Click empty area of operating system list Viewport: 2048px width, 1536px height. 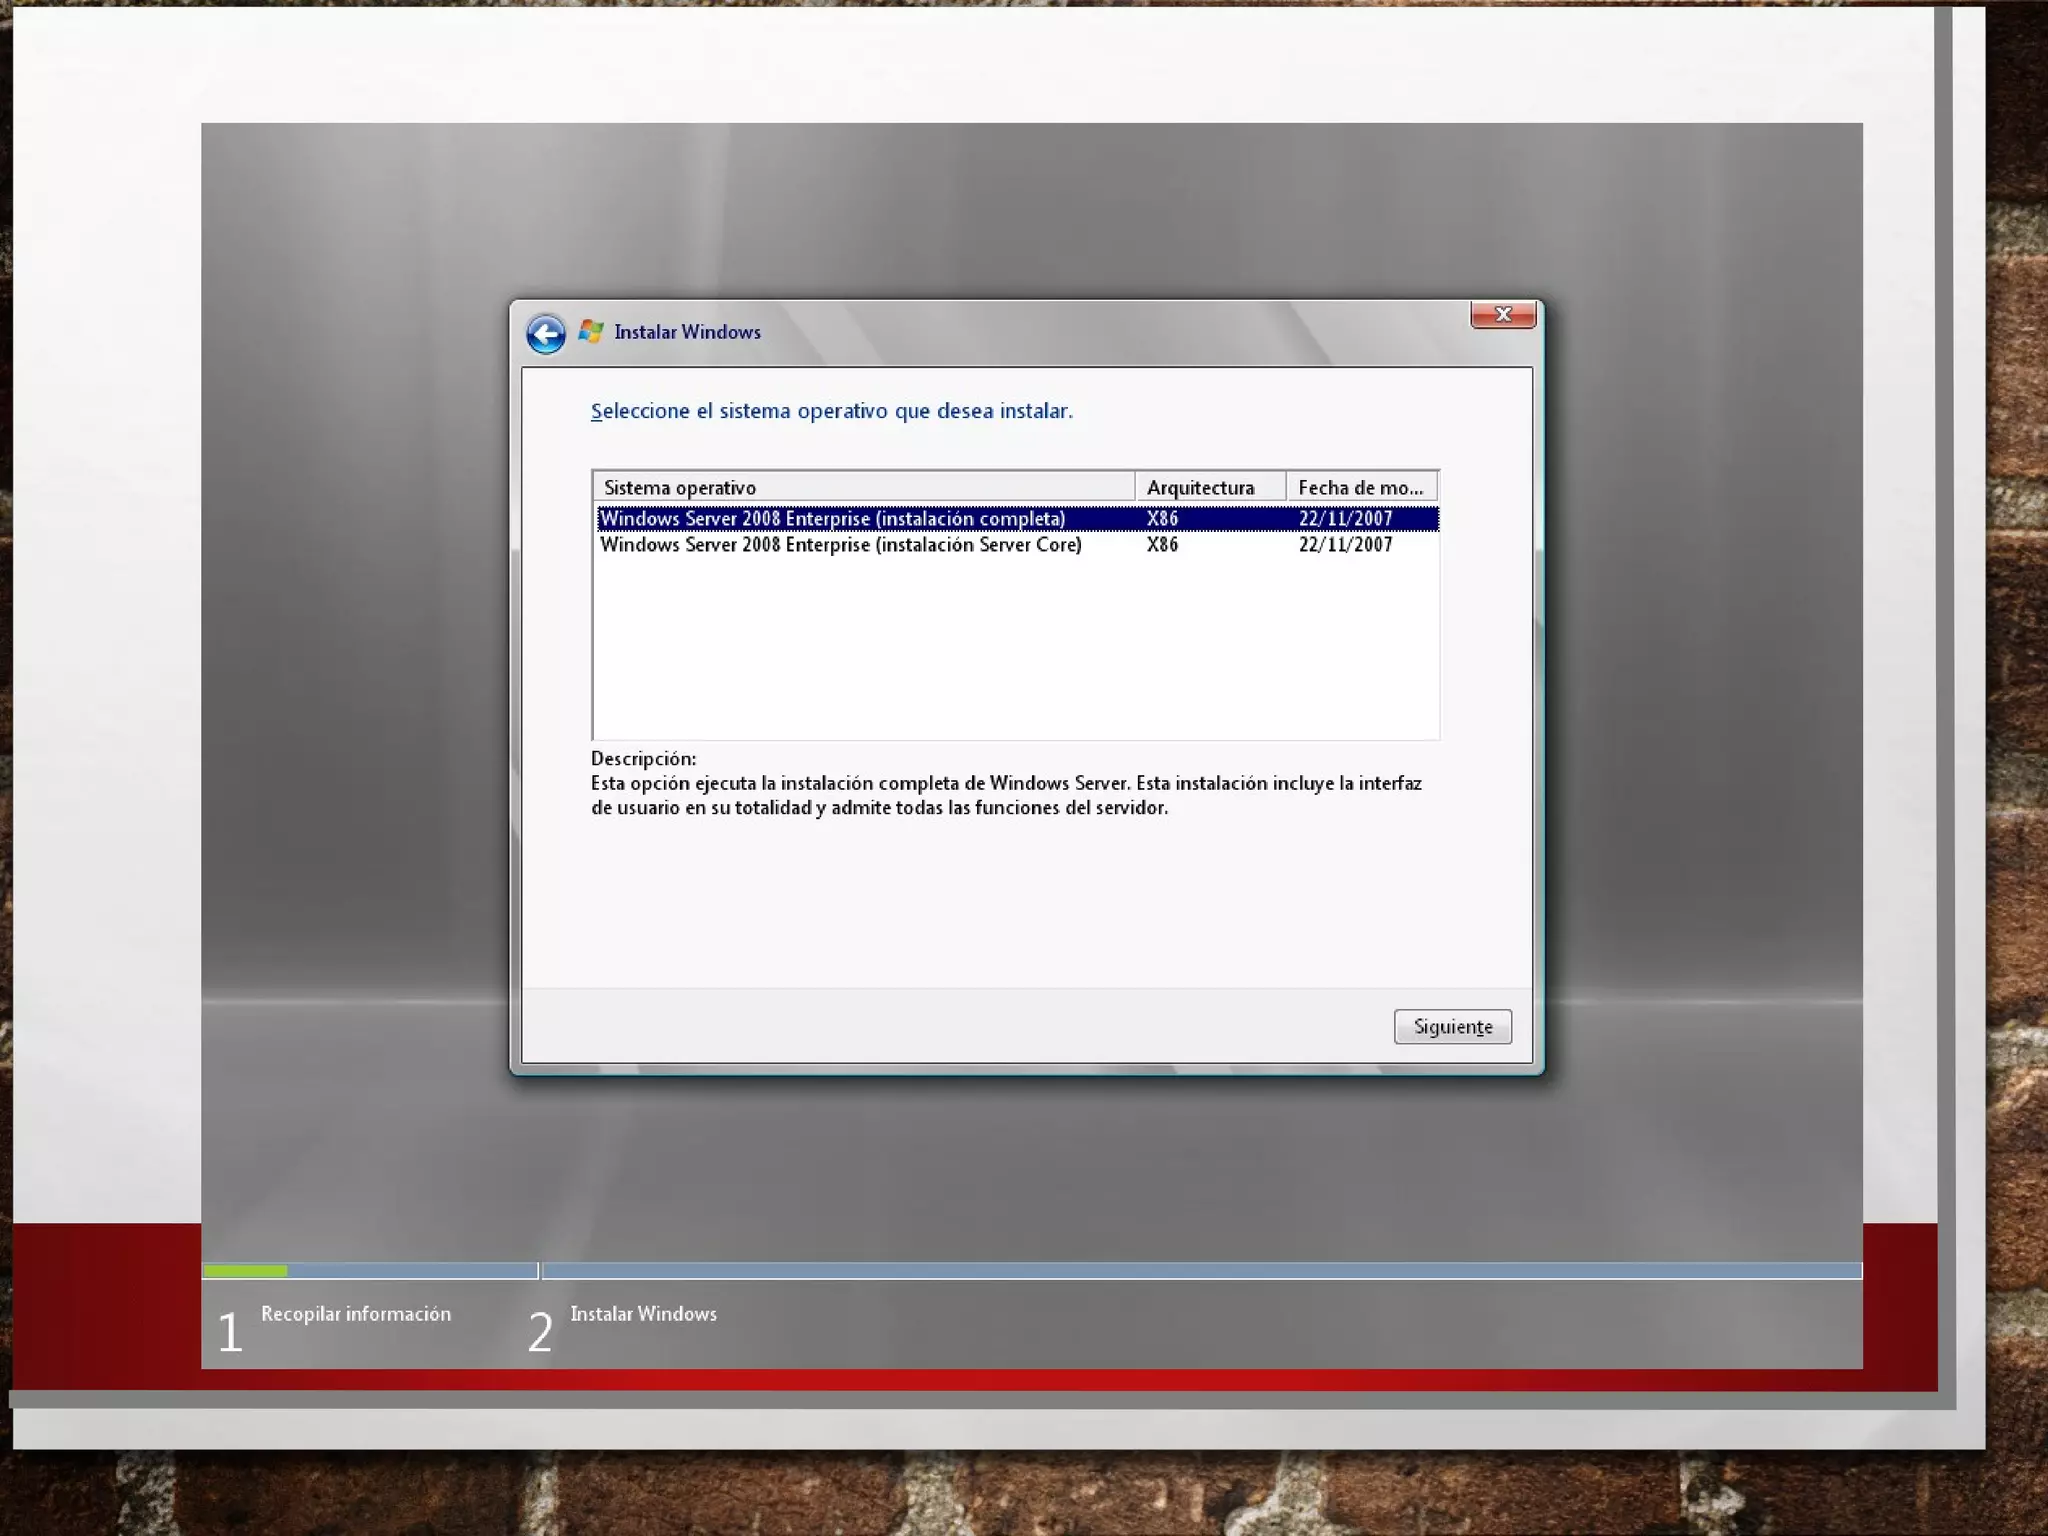(1014, 650)
